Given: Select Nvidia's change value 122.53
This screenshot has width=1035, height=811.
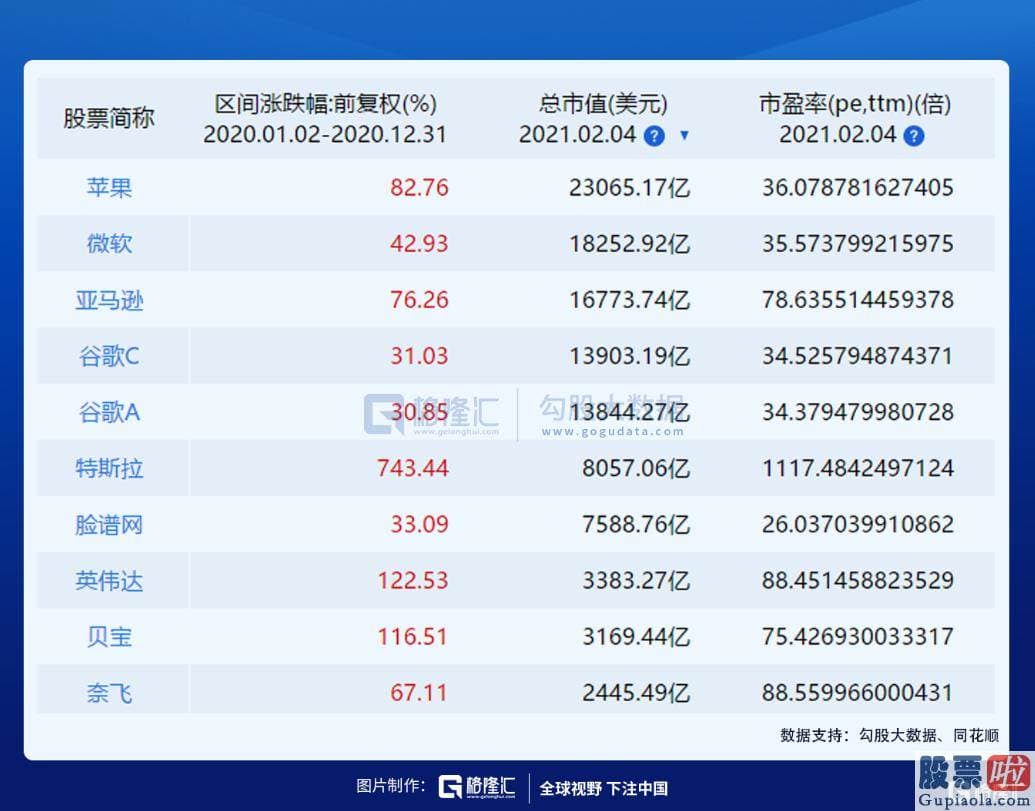Looking at the screenshot, I should click(x=413, y=581).
